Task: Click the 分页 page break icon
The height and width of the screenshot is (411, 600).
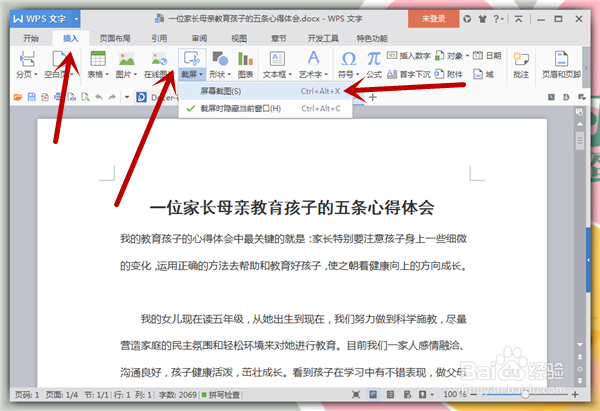Action: click(x=27, y=59)
